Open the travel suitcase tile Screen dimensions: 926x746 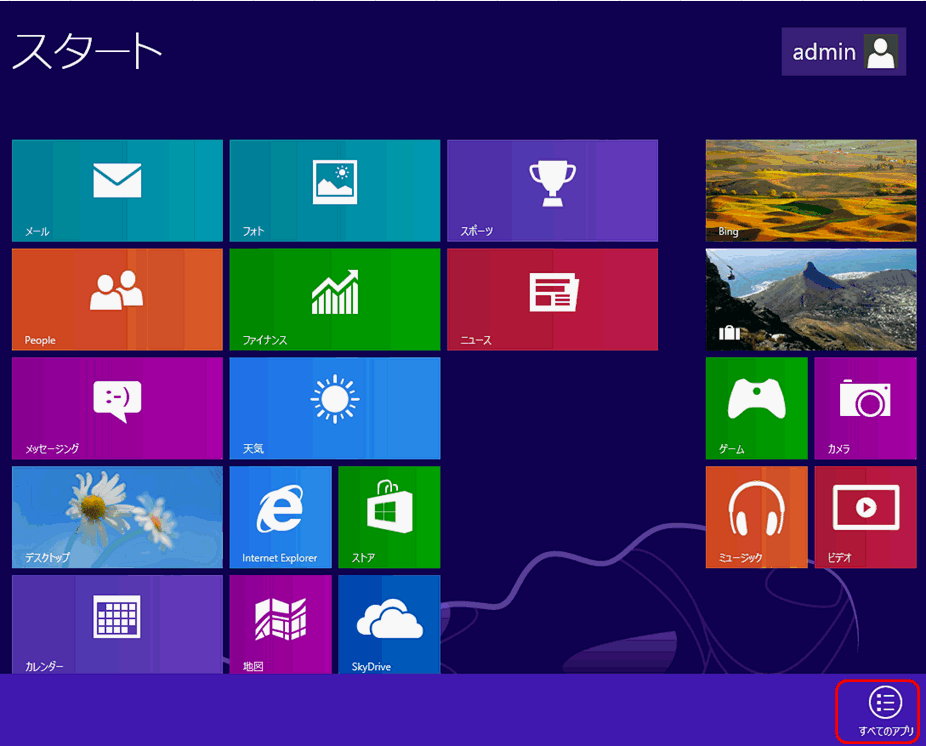click(x=811, y=299)
